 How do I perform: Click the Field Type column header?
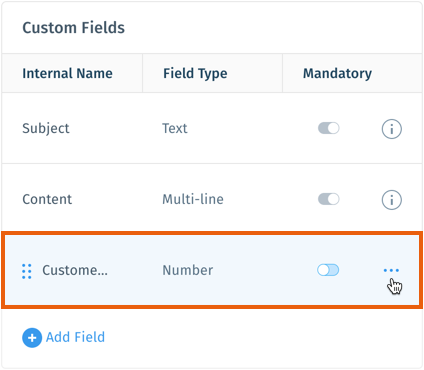(x=195, y=73)
